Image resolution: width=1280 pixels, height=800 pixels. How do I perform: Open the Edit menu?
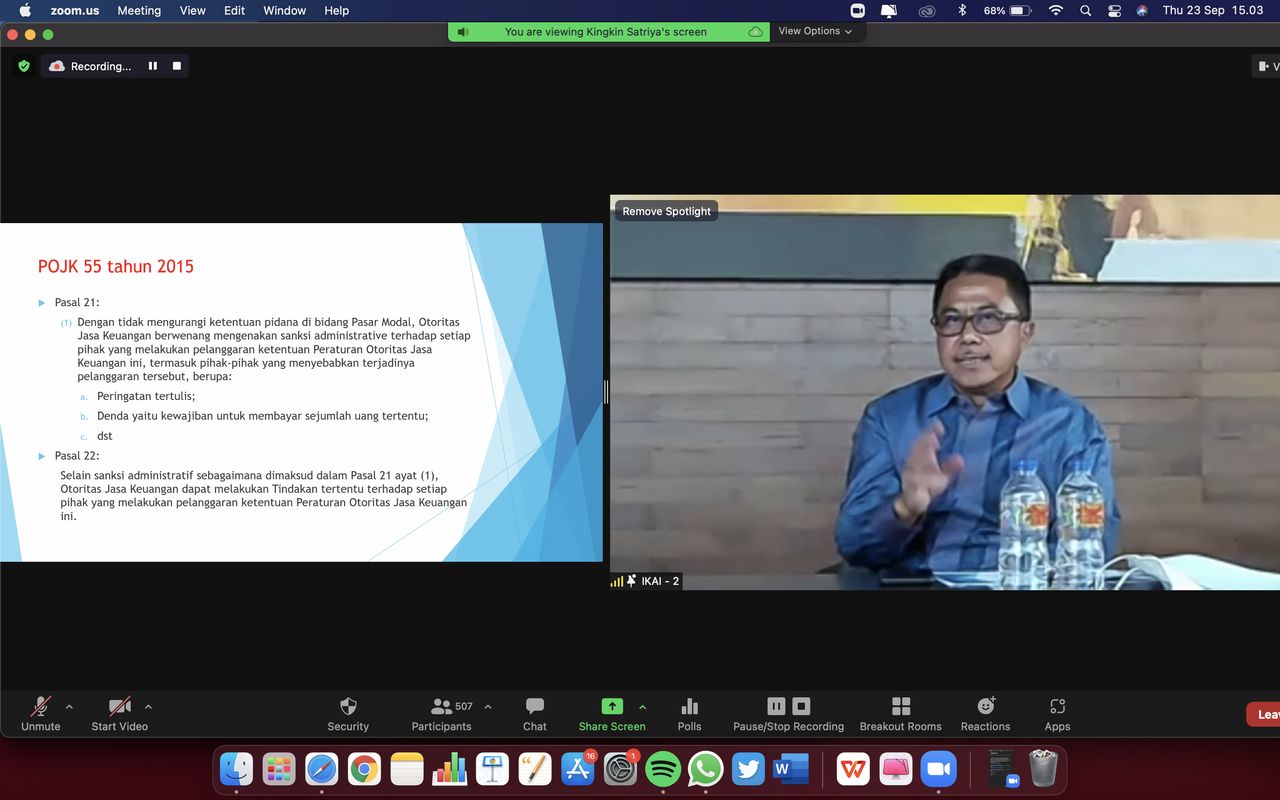point(235,10)
